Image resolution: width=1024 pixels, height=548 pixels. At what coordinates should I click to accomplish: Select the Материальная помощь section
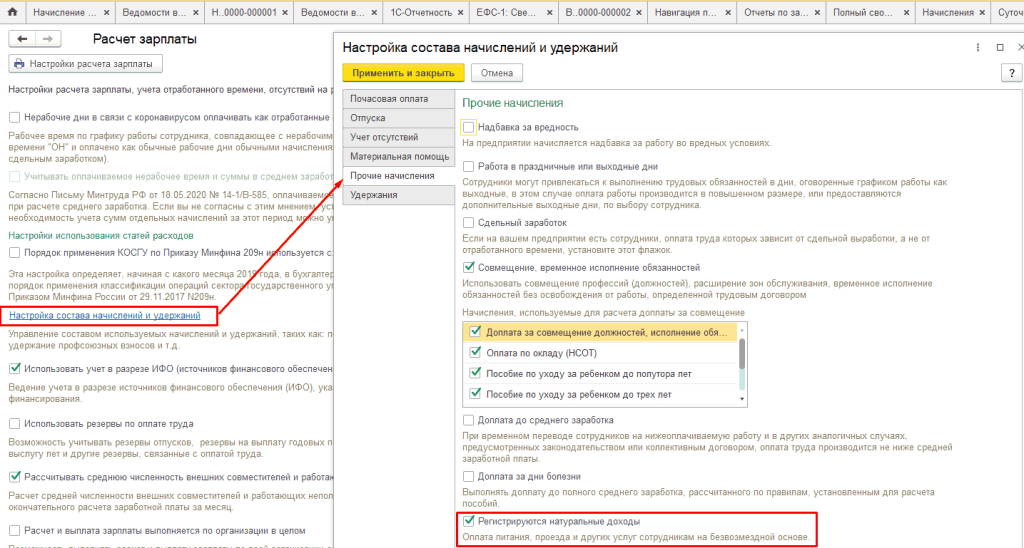pos(398,157)
